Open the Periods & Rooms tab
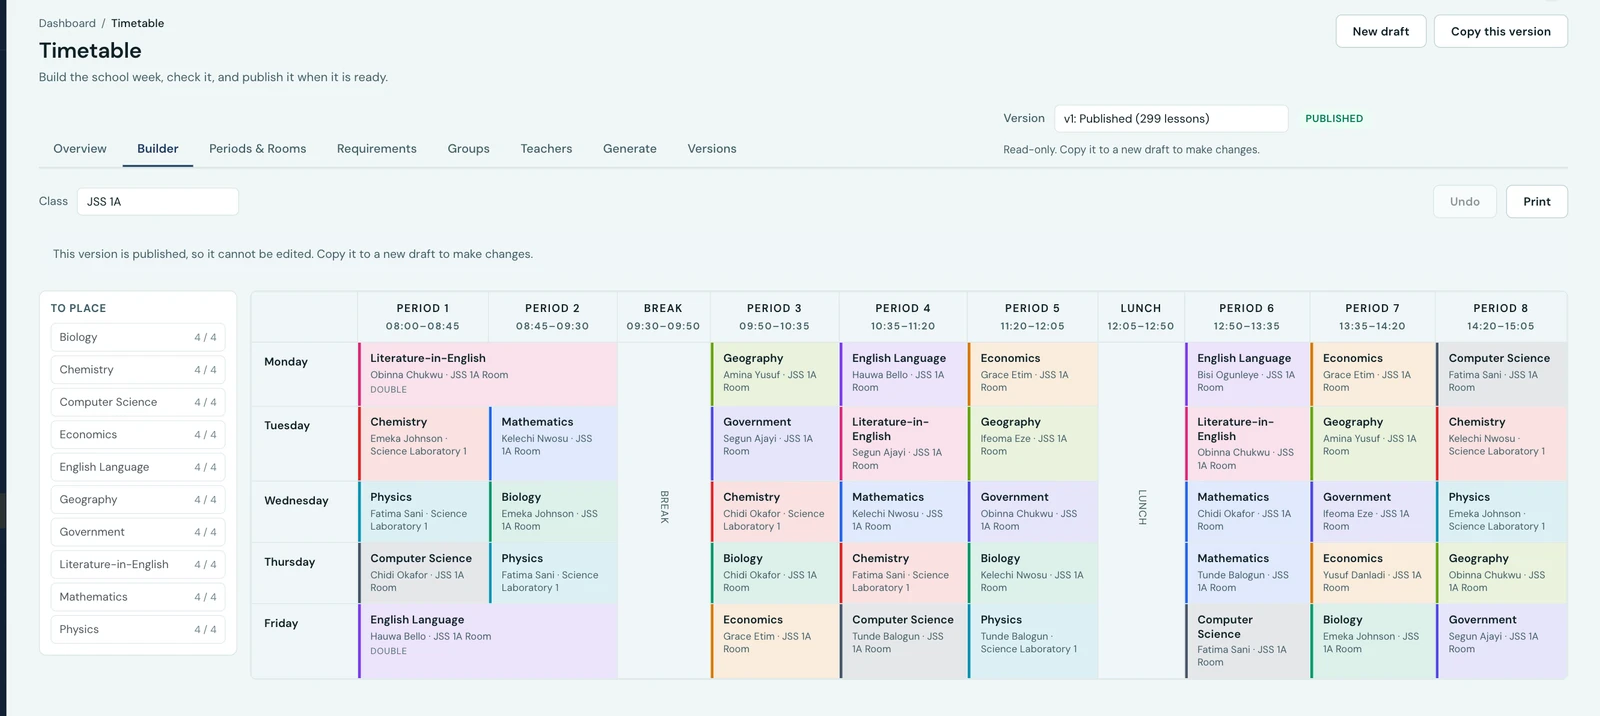This screenshot has width=1600, height=716. (258, 149)
